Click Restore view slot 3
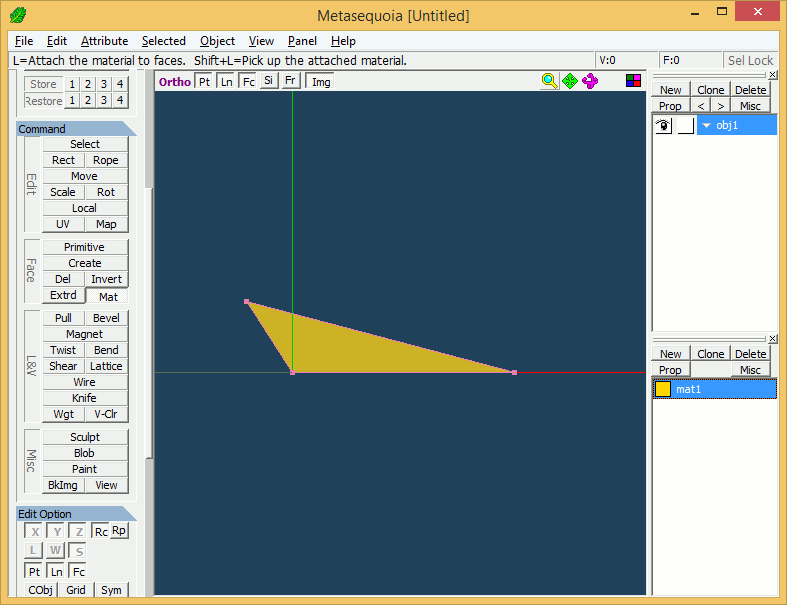The image size is (787, 605). (x=104, y=100)
